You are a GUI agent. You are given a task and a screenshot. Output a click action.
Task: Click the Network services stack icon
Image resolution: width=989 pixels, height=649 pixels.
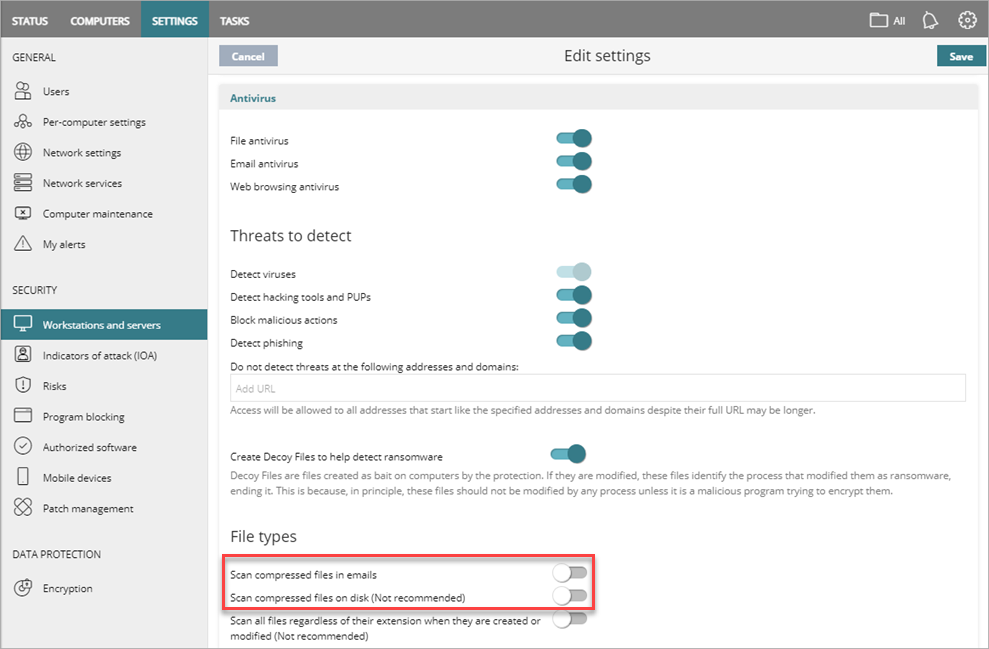pyautogui.click(x=23, y=182)
